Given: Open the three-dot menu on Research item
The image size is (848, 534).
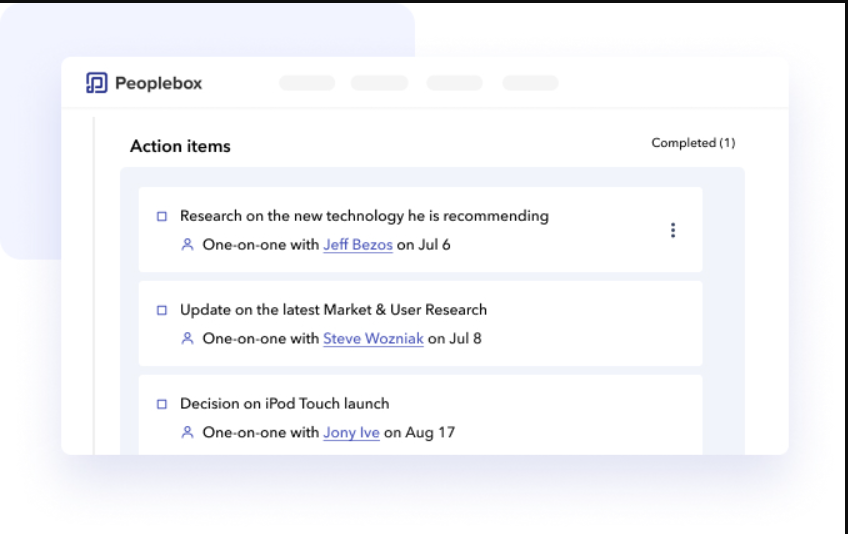Looking at the screenshot, I should coord(672,230).
